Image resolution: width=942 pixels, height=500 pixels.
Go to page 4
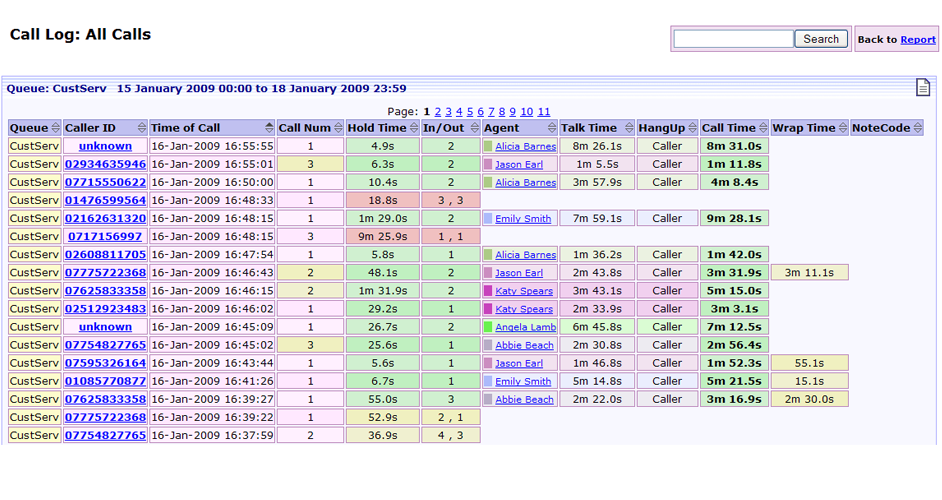(459, 112)
